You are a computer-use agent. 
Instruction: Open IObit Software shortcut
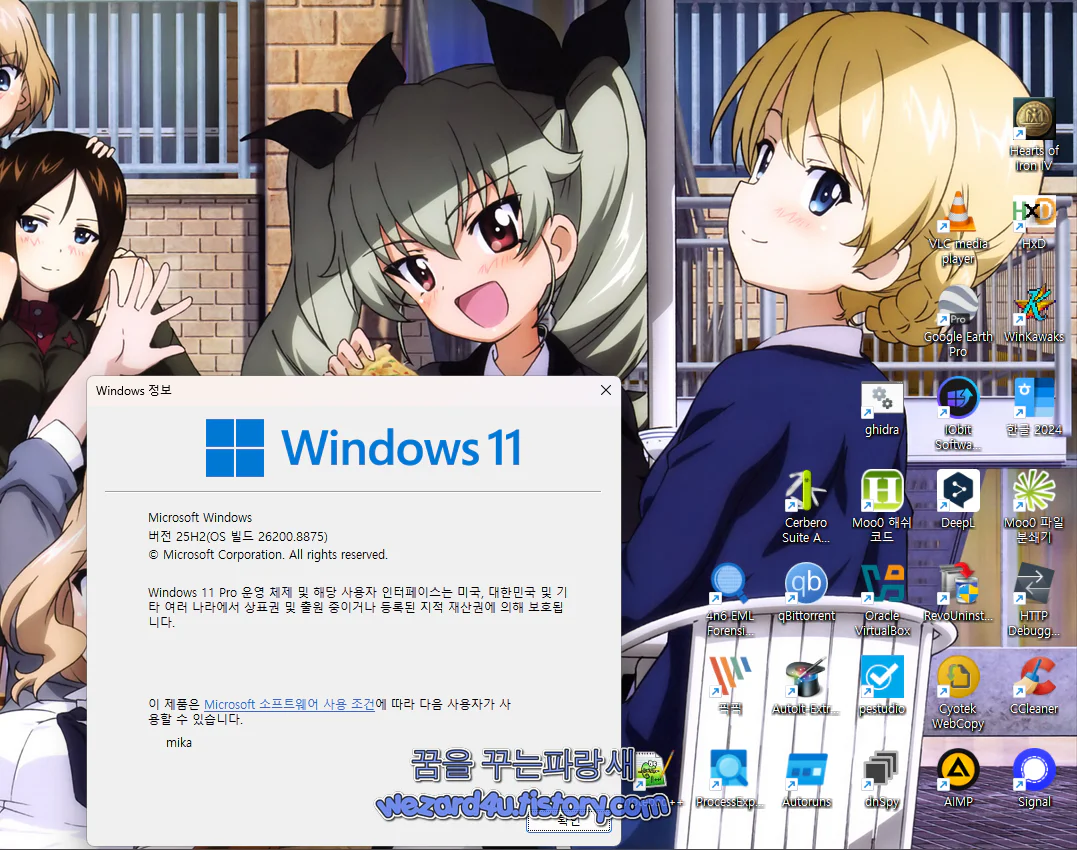point(957,414)
